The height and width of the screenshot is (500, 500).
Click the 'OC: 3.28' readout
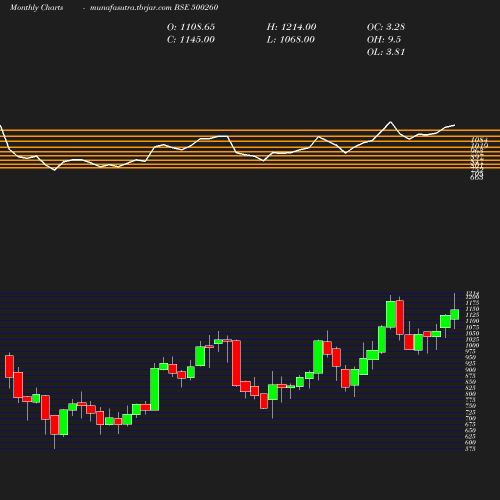[386, 27]
